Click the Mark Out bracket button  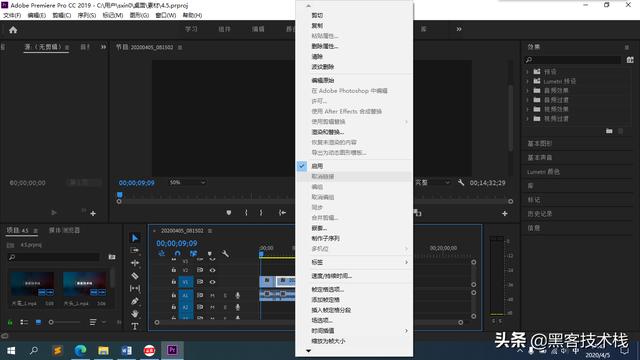click(261, 213)
